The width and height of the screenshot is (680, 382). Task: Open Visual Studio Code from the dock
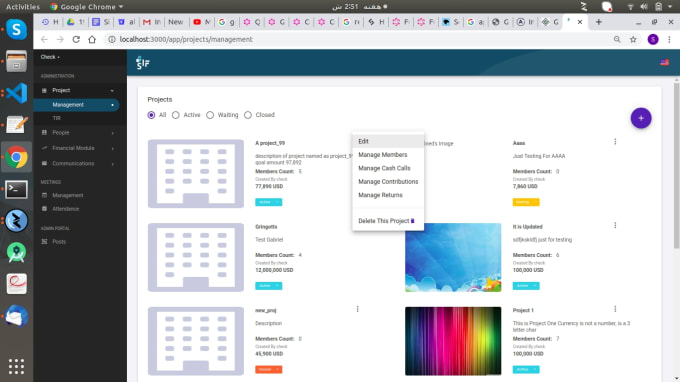coord(16,93)
